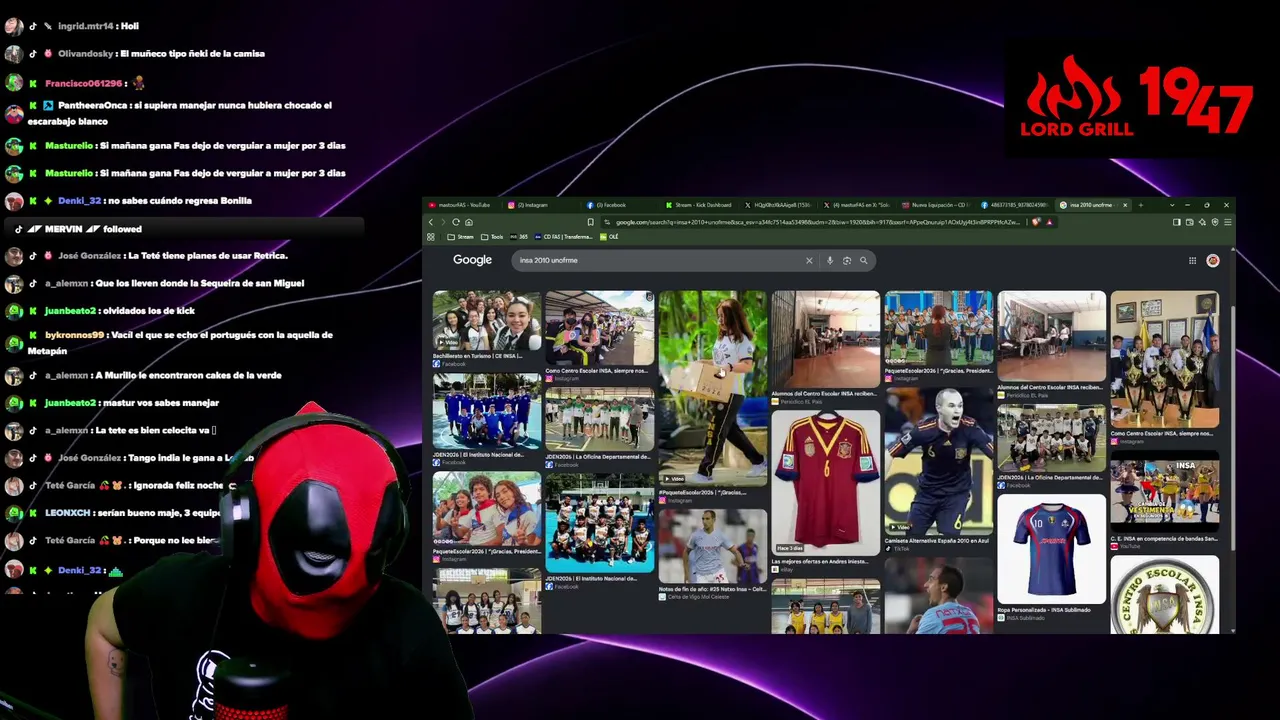
Task: Switch to the masturFAS YouTube tab
Action: (462, 205)
